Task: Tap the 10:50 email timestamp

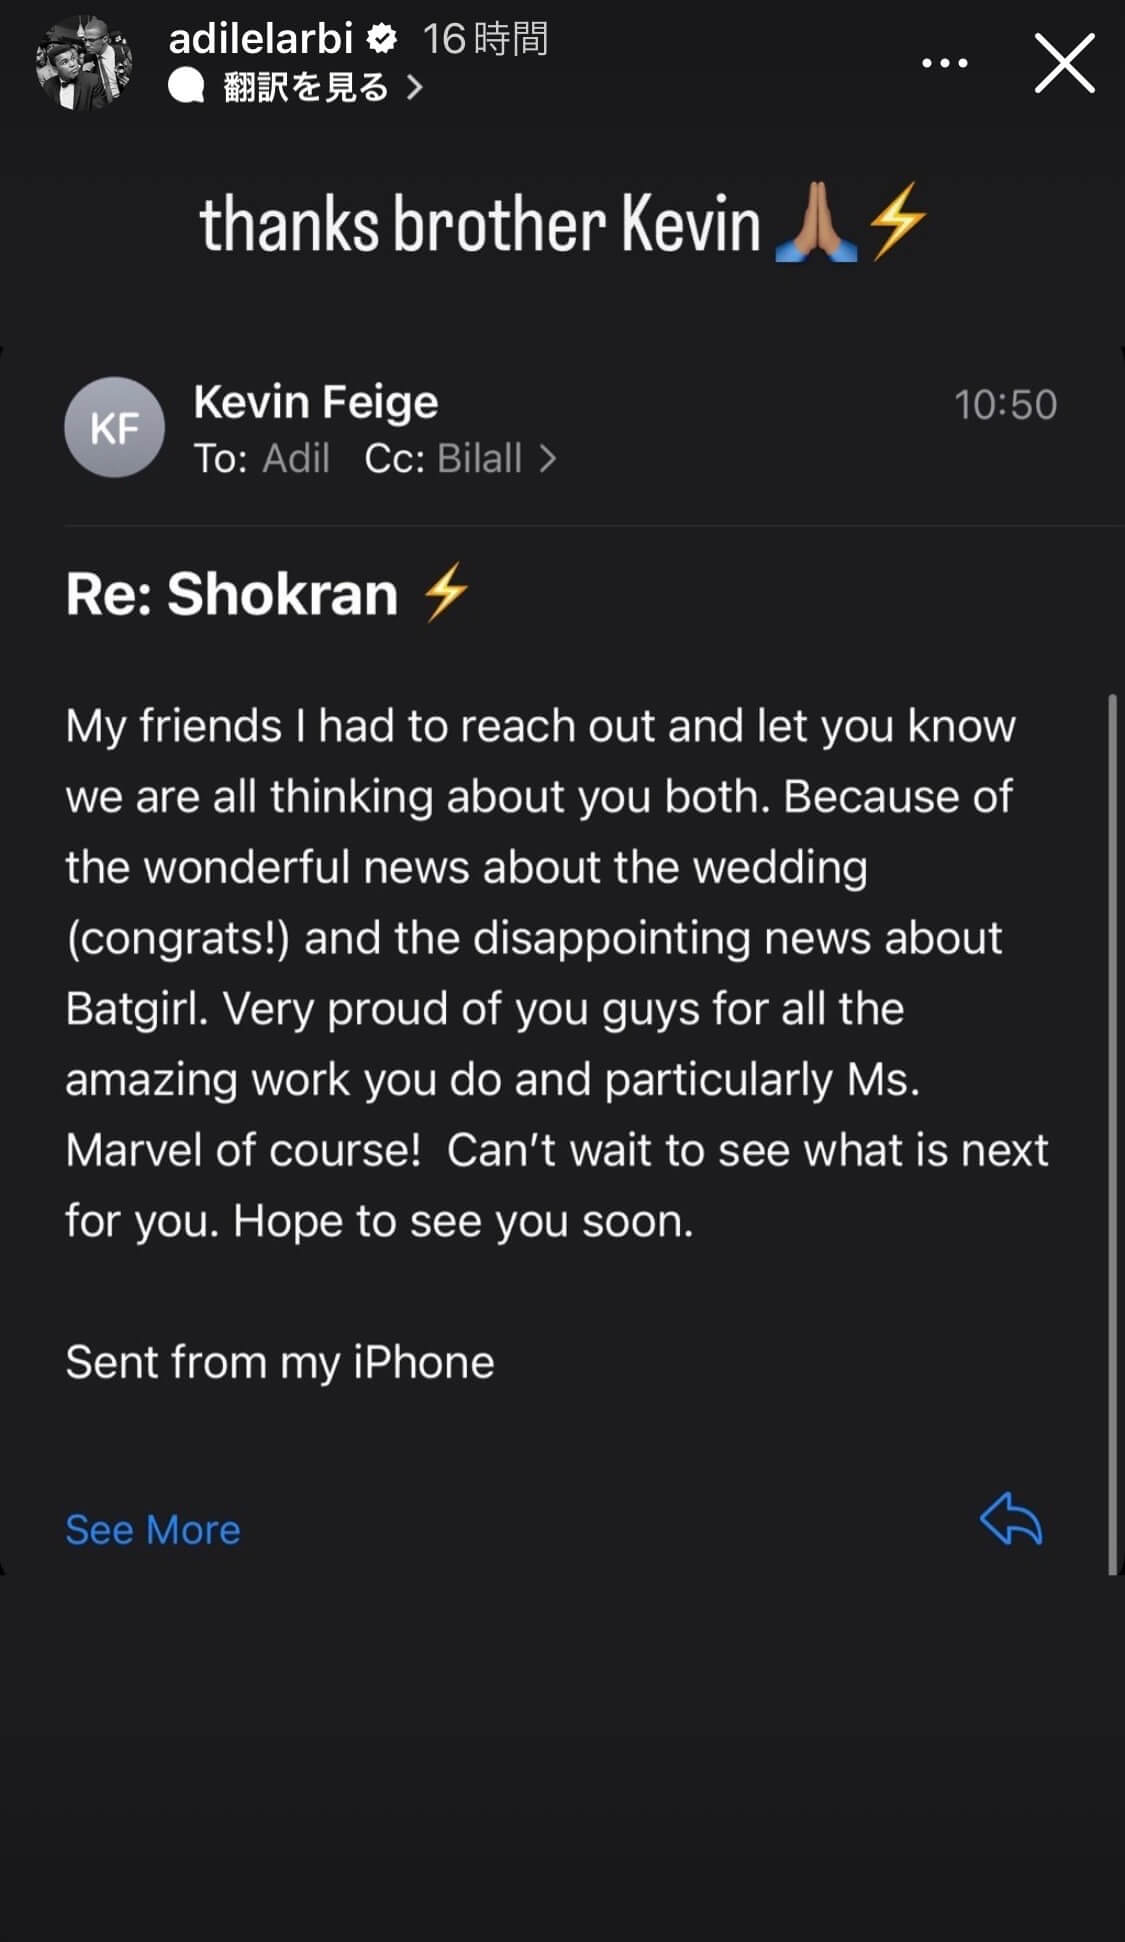Action: pyautogui.click(x=1005, y=405)
